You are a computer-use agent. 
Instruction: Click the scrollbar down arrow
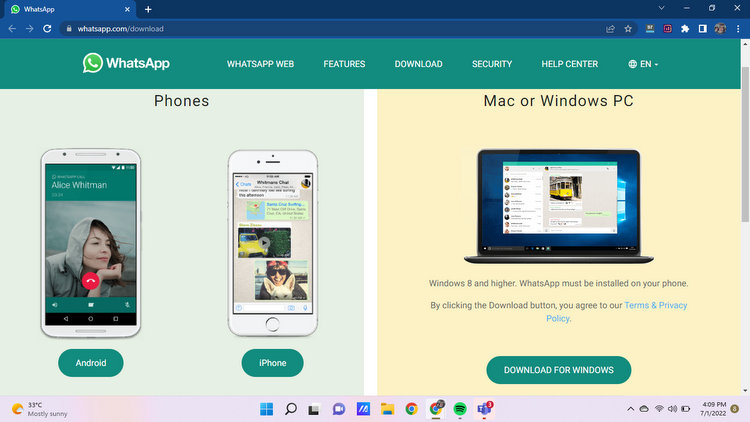click(745, 391)
